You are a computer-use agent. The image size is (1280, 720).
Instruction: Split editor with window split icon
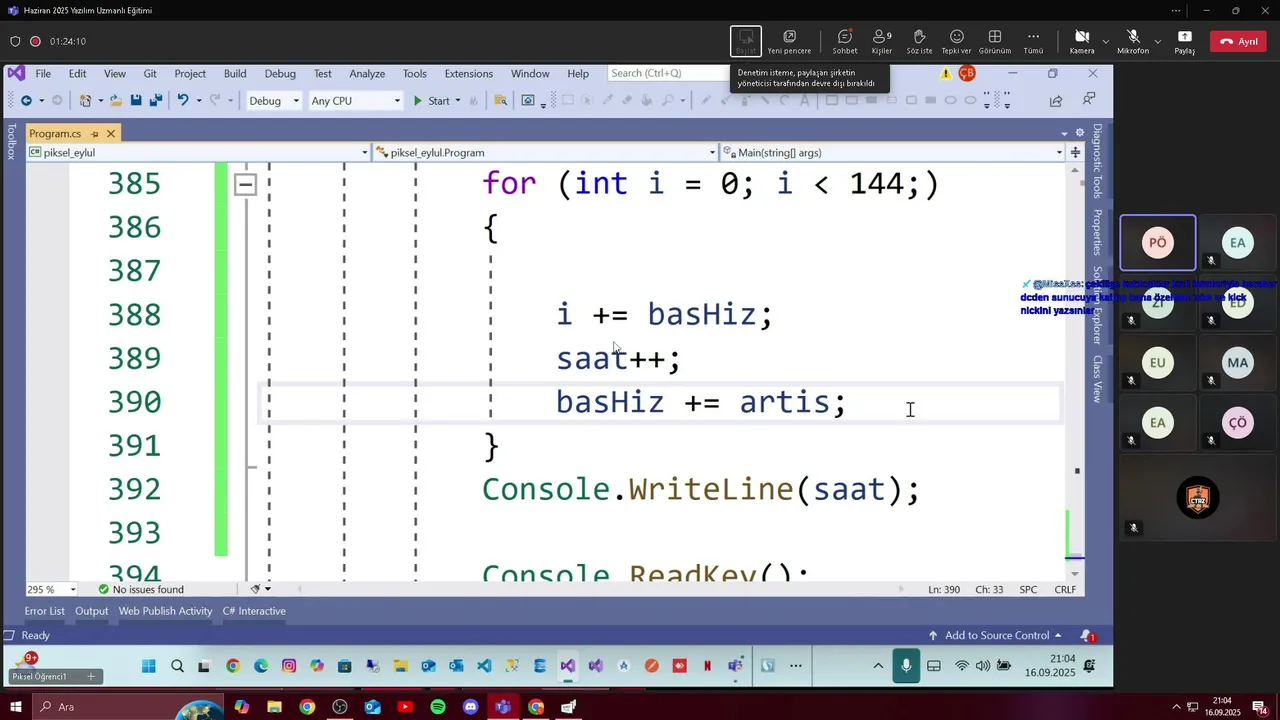click(x=1076, y=152)
